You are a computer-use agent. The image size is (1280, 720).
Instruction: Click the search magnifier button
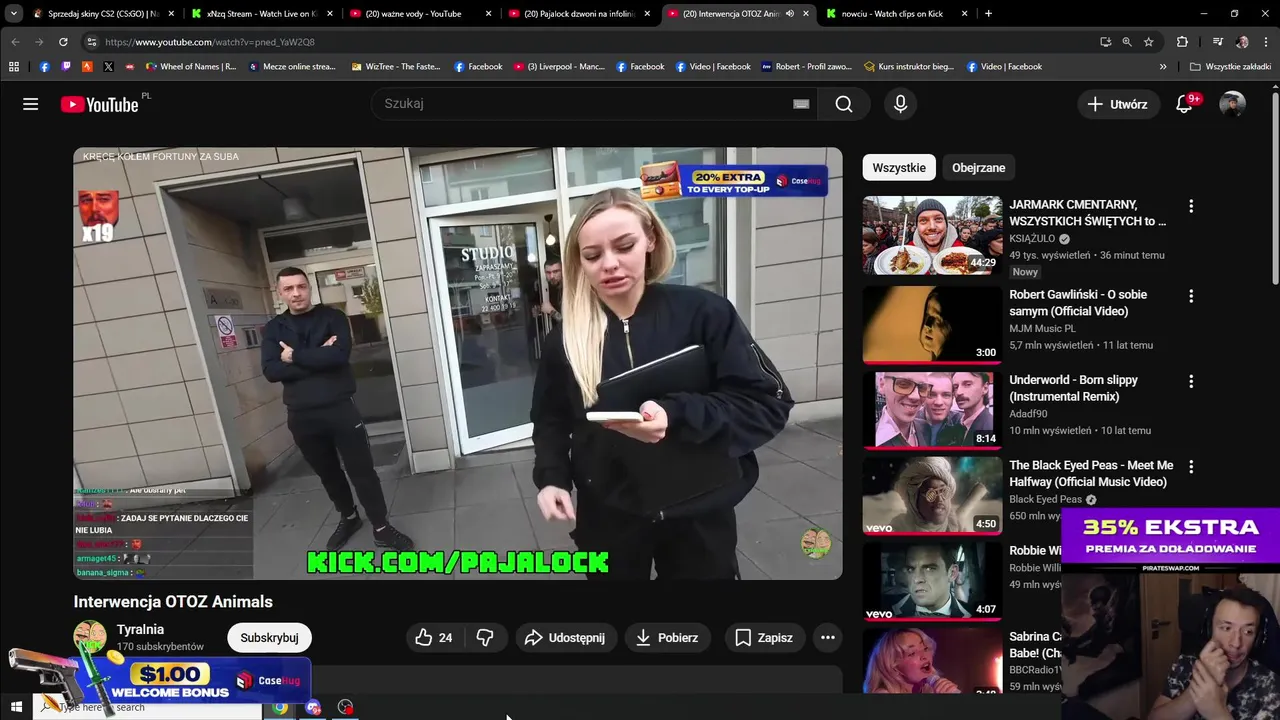[844, 104]
